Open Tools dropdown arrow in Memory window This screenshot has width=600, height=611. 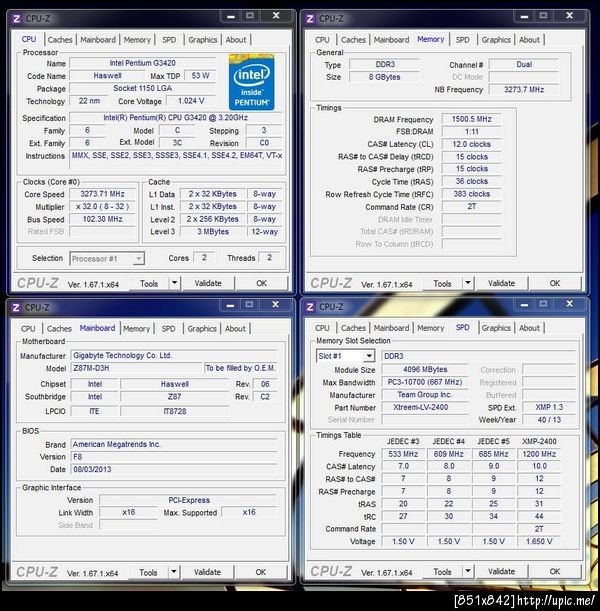pos(468,283)
